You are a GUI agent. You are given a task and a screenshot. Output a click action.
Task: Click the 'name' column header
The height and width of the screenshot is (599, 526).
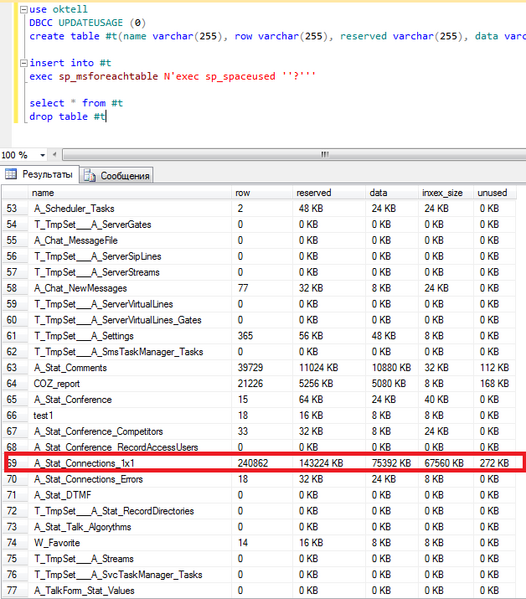[x=130, y=193]
